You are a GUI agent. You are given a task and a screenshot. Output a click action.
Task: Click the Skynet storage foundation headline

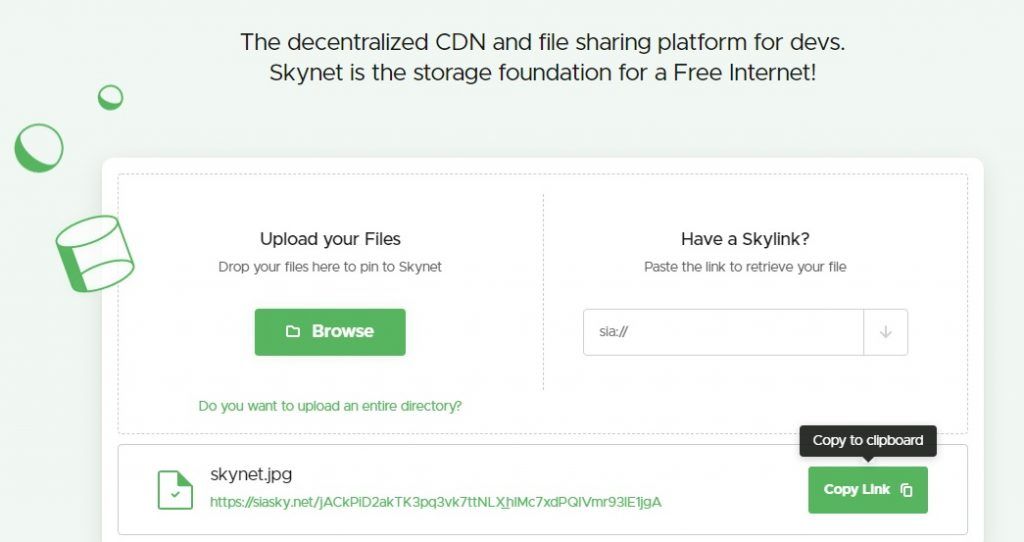coord(543,72)
